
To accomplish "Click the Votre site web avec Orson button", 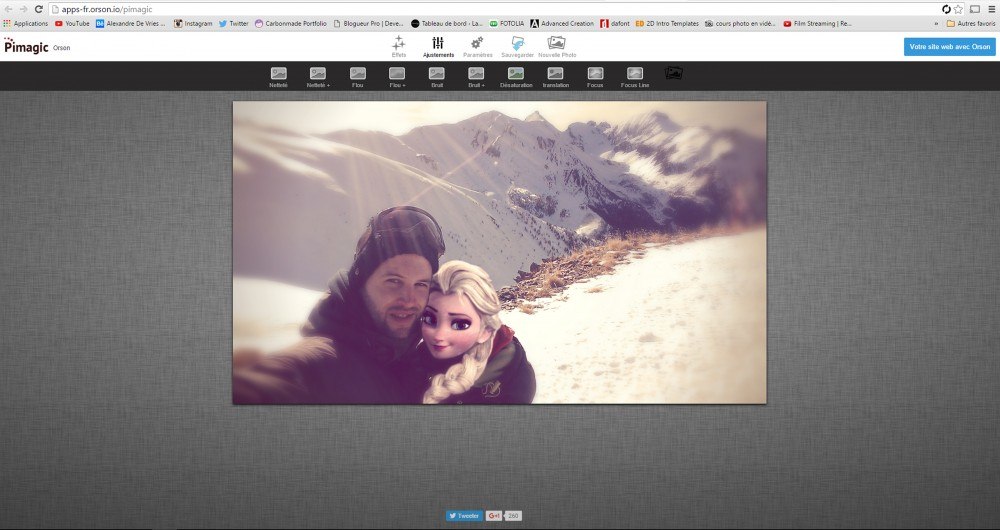I will 949,47.
